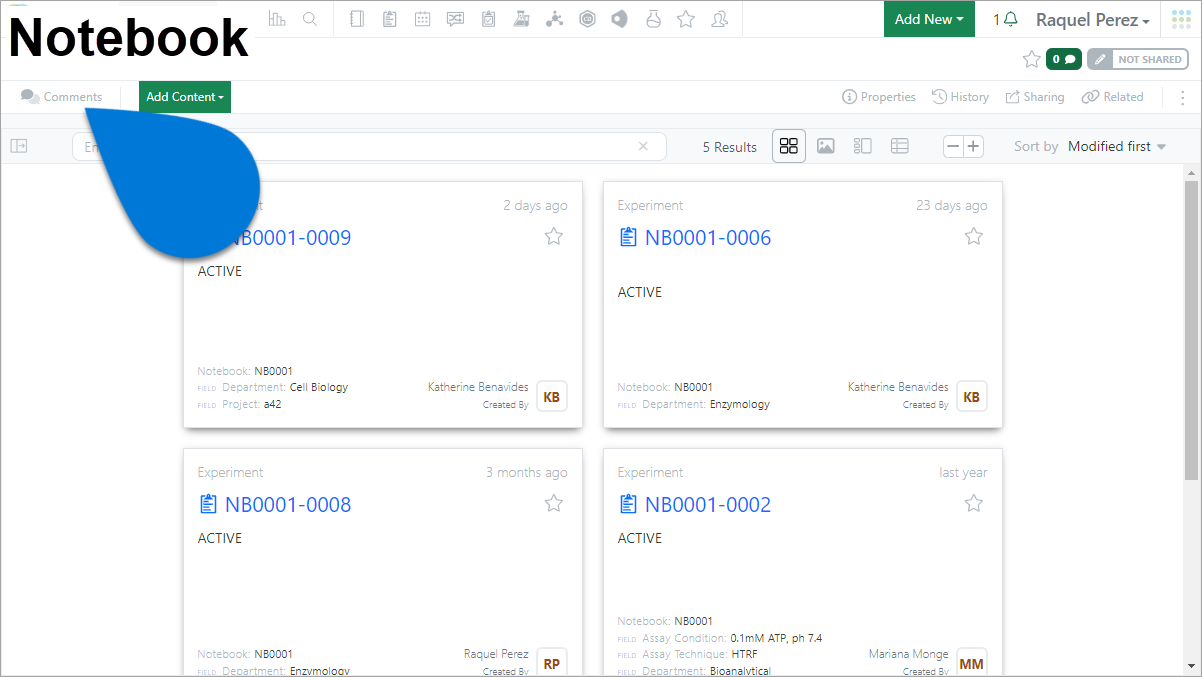The width and height of the screenshot is (1202, 677).
Task: Click the '5 Results' count text
Action: coord(730,147)
